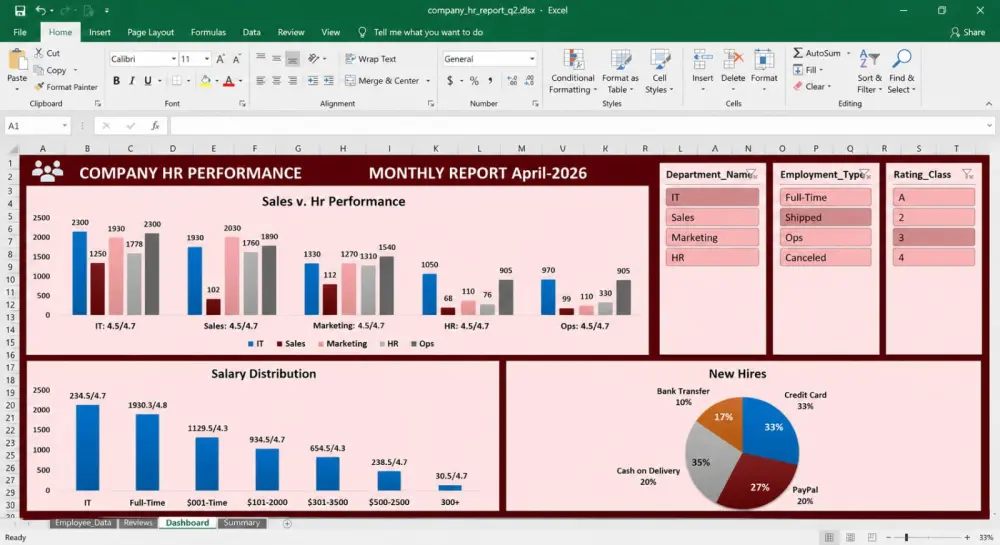The width and height of the screenshot is (1000, 545).
Task: Click Increase Decimal icon
Action: tap(512, 80)
